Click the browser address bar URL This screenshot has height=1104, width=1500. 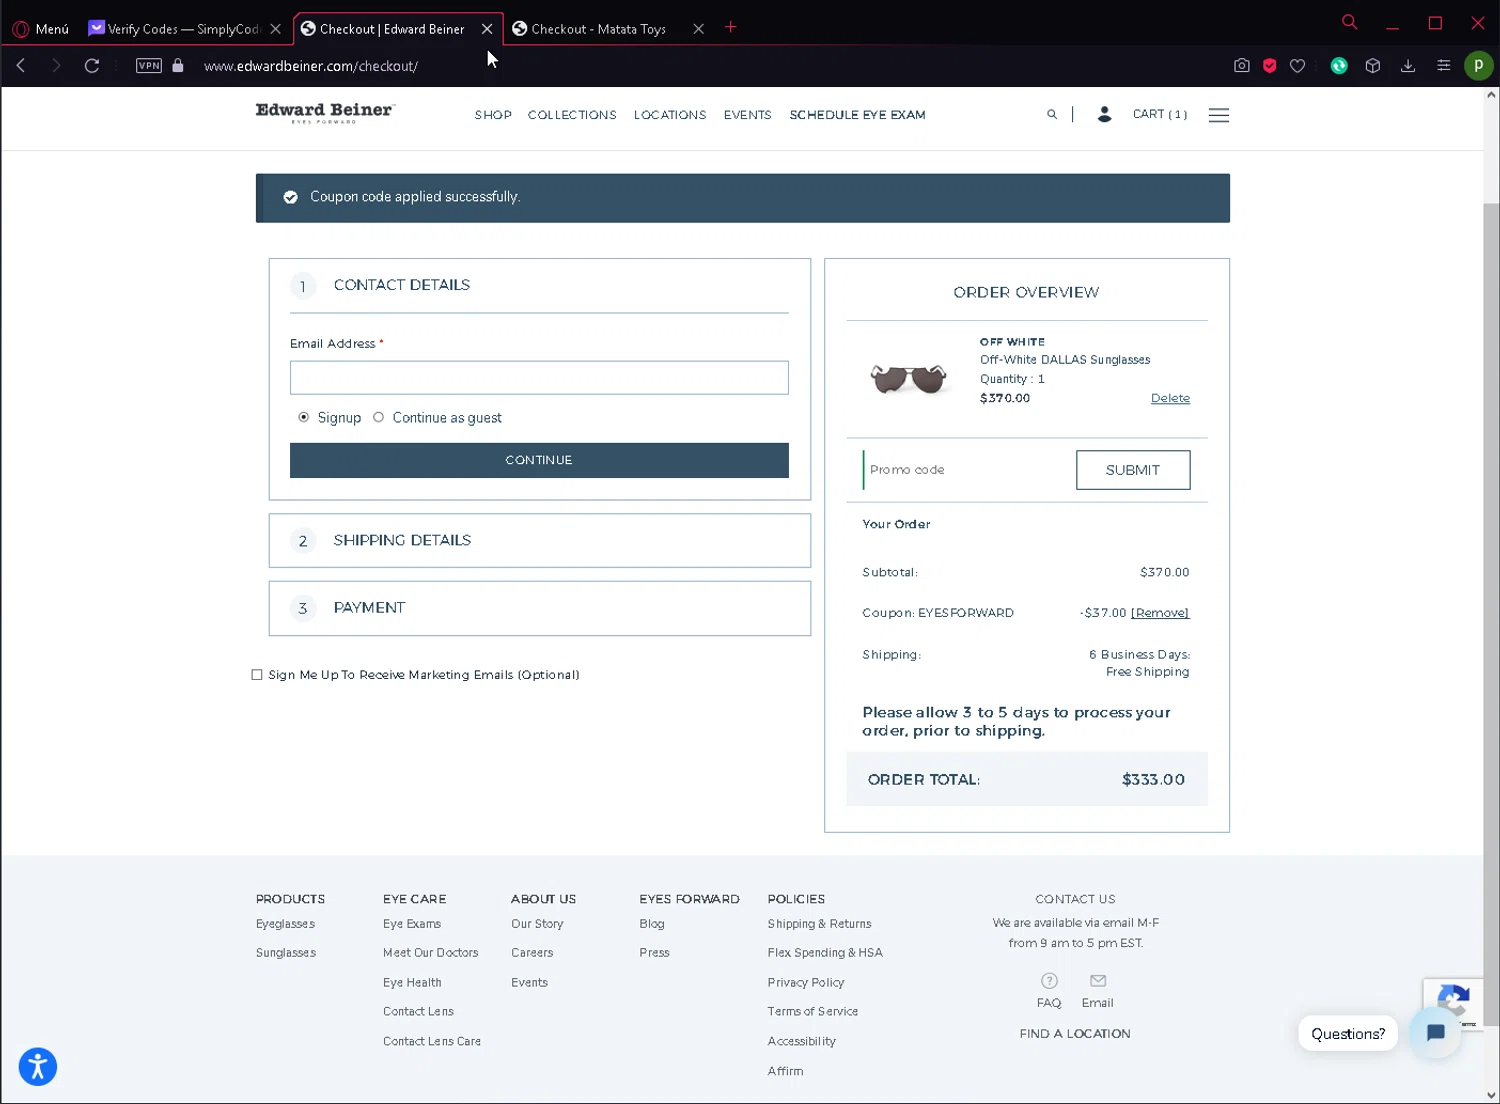click(x=311, y=66)
